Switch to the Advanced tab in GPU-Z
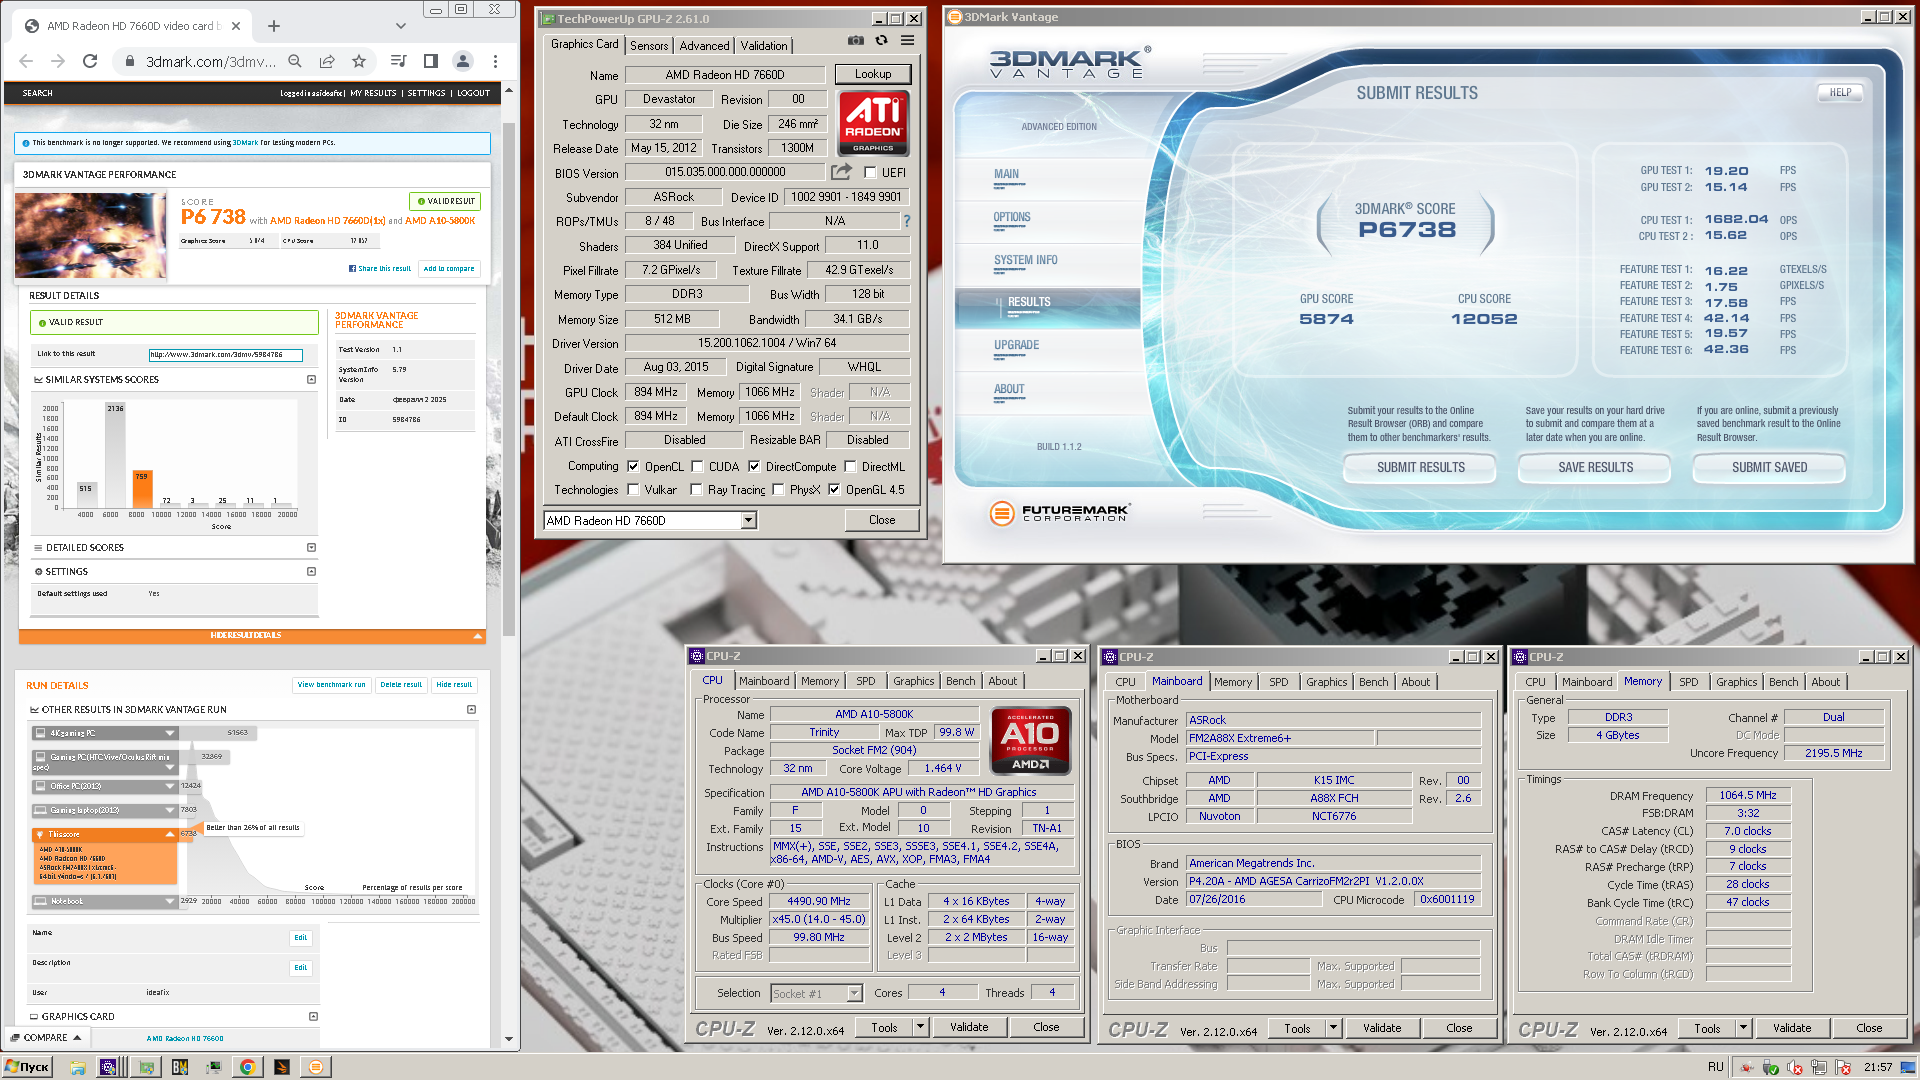 pyautogui.click(x=704, y=46)
